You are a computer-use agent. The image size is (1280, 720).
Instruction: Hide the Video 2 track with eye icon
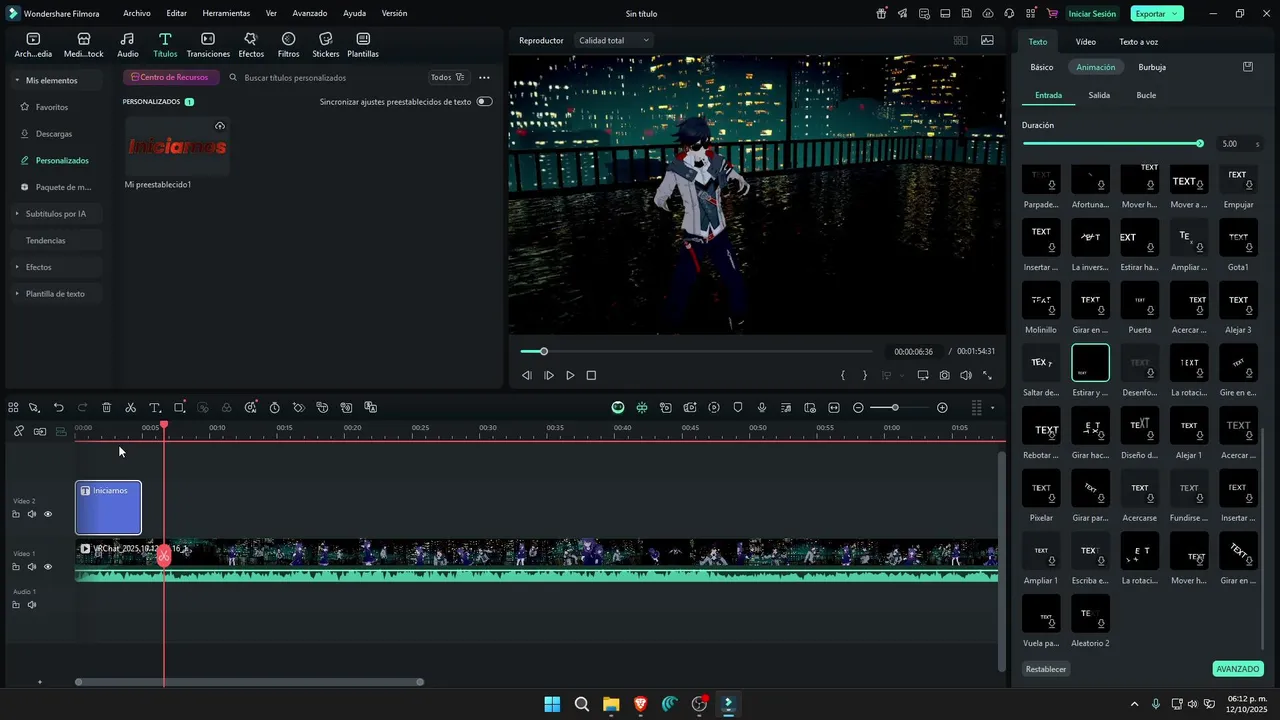(48, 514)
